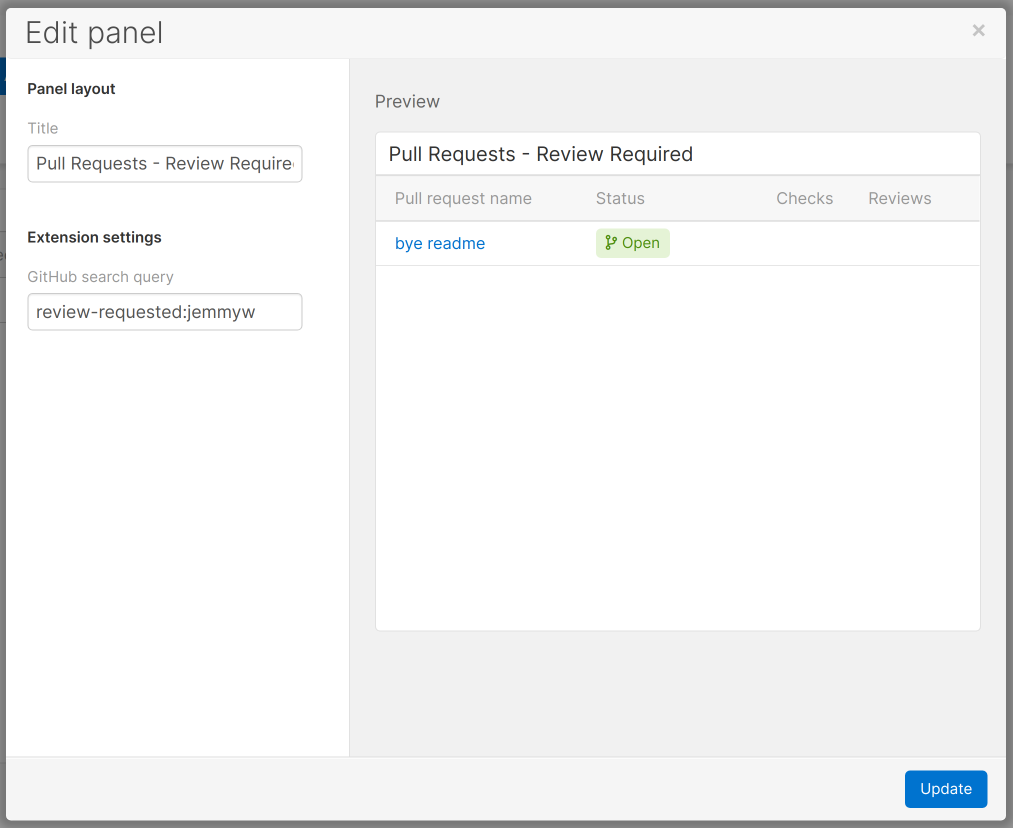Click the Edit panel dialog title
The height and width of the screenshot is (828, 1013).
pos(94,33)
